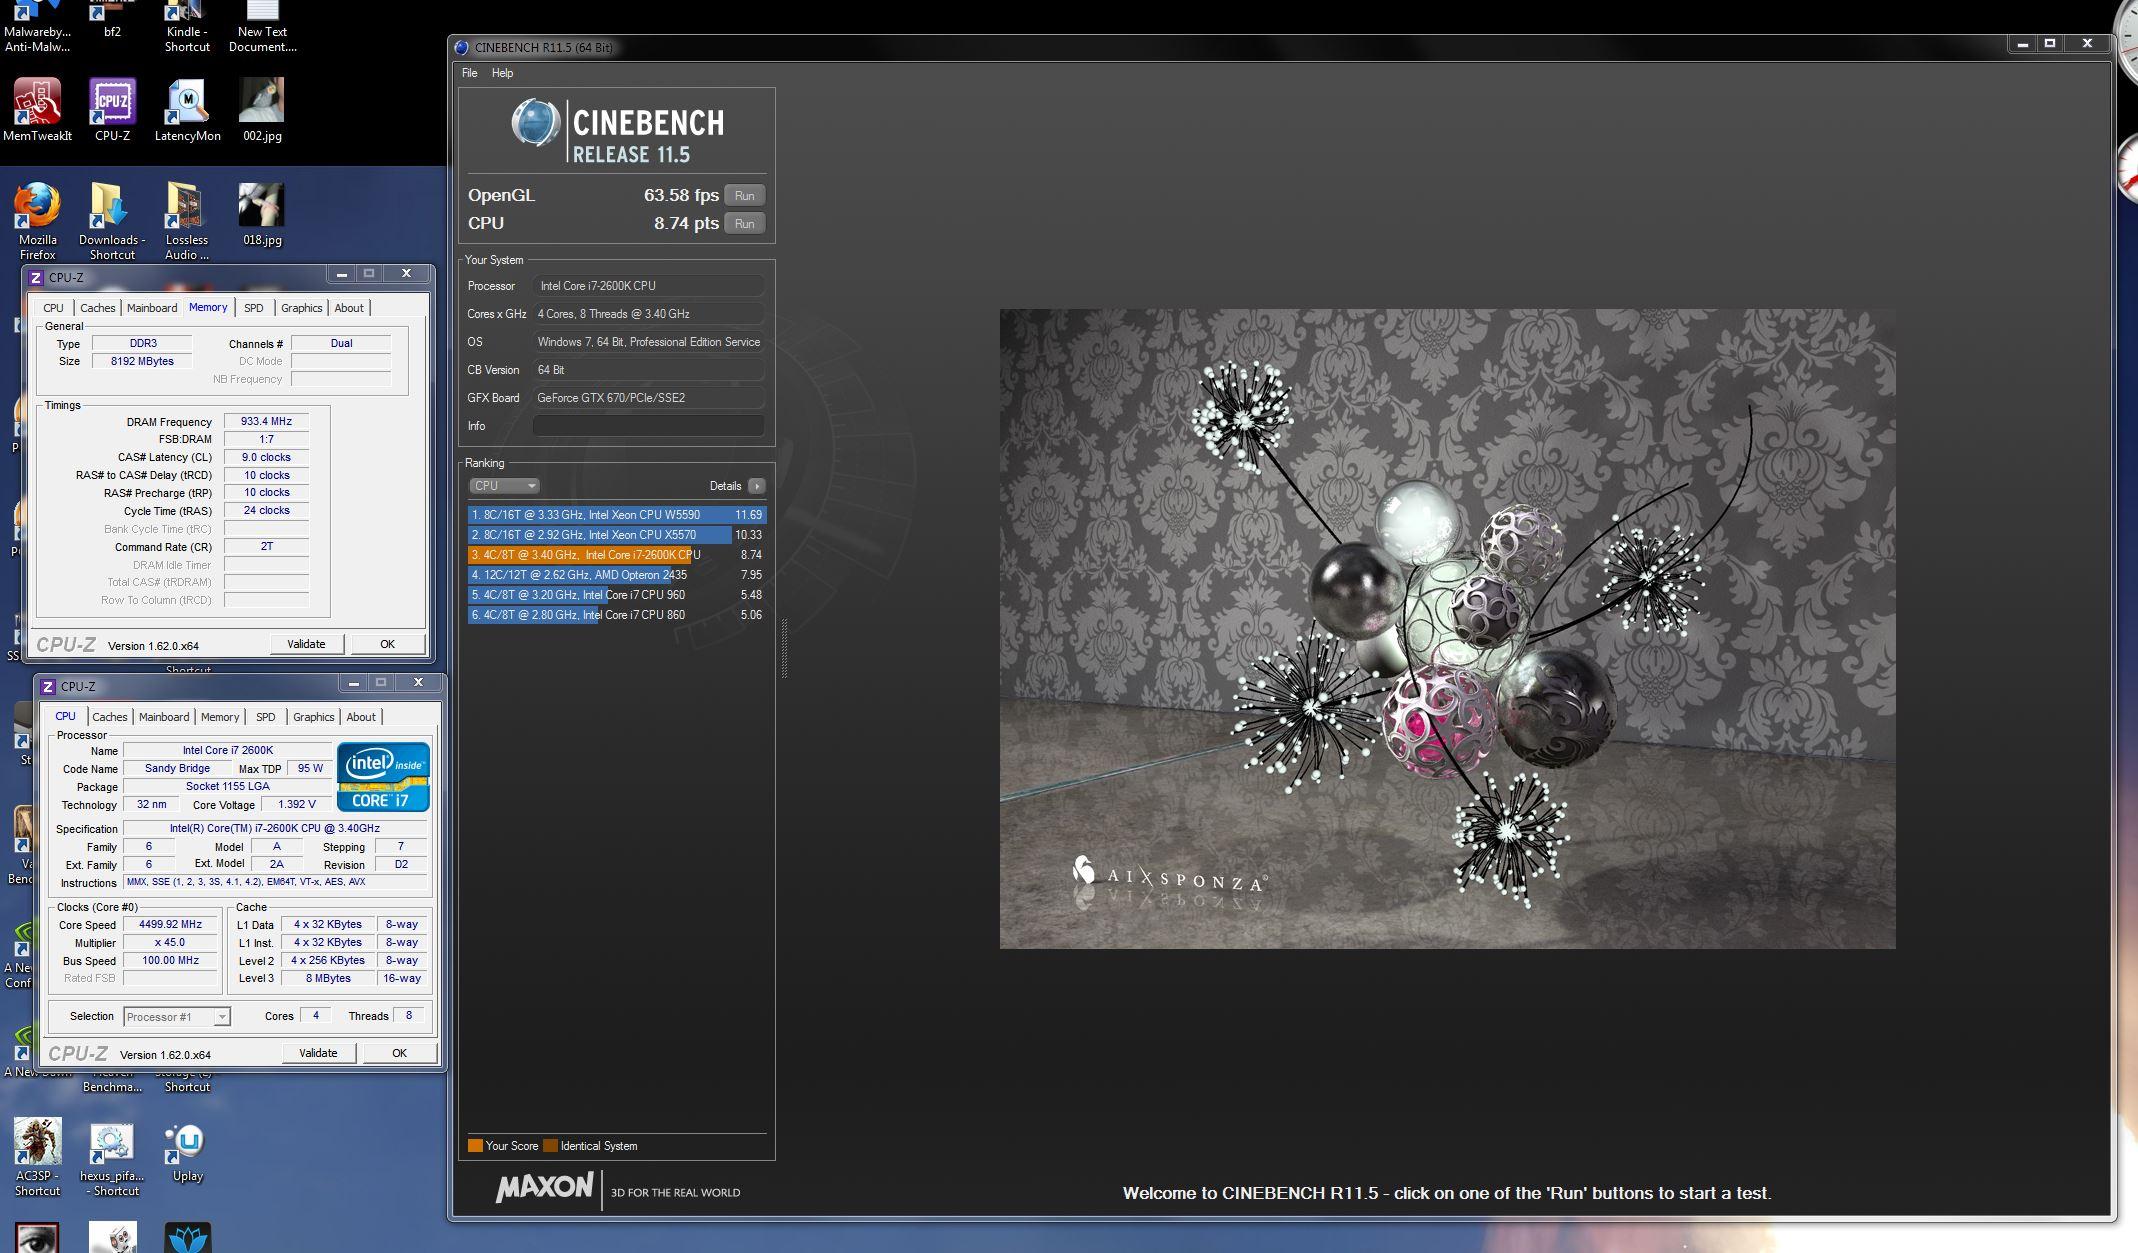Launch CPU-Z from the desktop icon
Viewport: 2138px width, 1253px height.
tap(112, 109)
